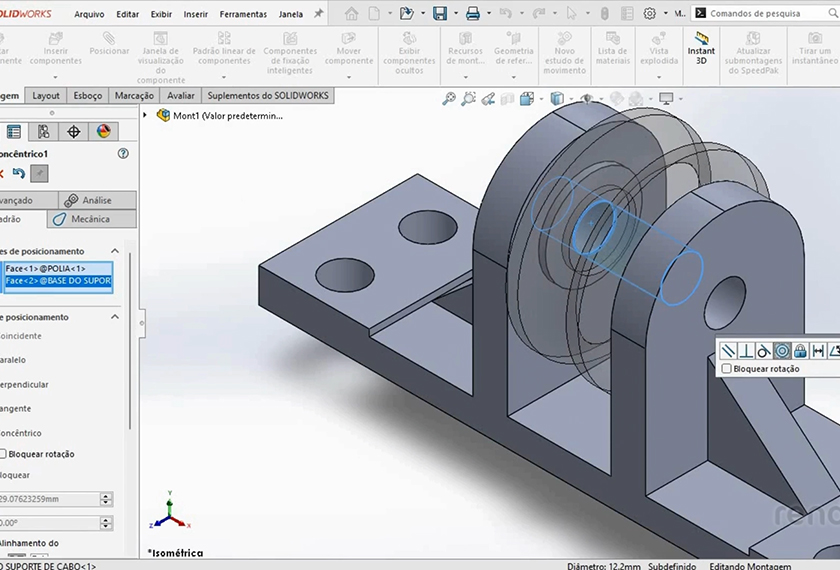
Task: Click the lock mate icon in popup toolbar
Action: pos(800,350)
